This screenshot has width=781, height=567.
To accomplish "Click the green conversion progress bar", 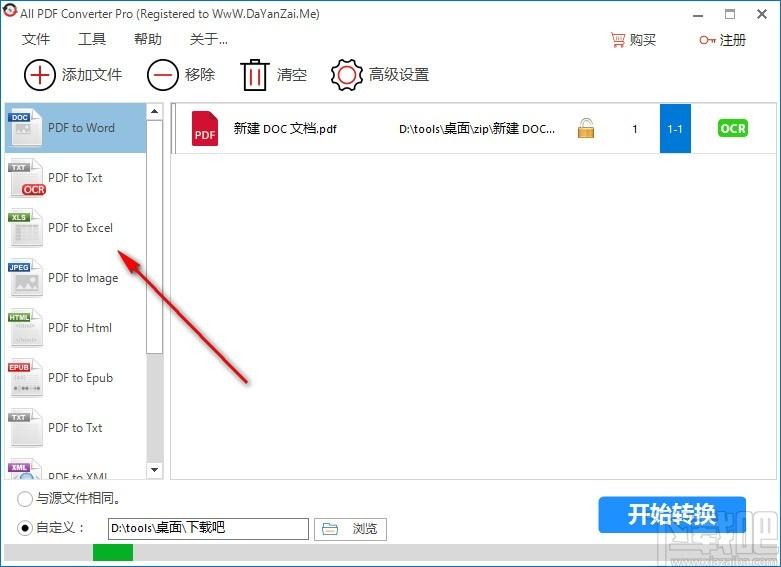I will coord(113,552).
